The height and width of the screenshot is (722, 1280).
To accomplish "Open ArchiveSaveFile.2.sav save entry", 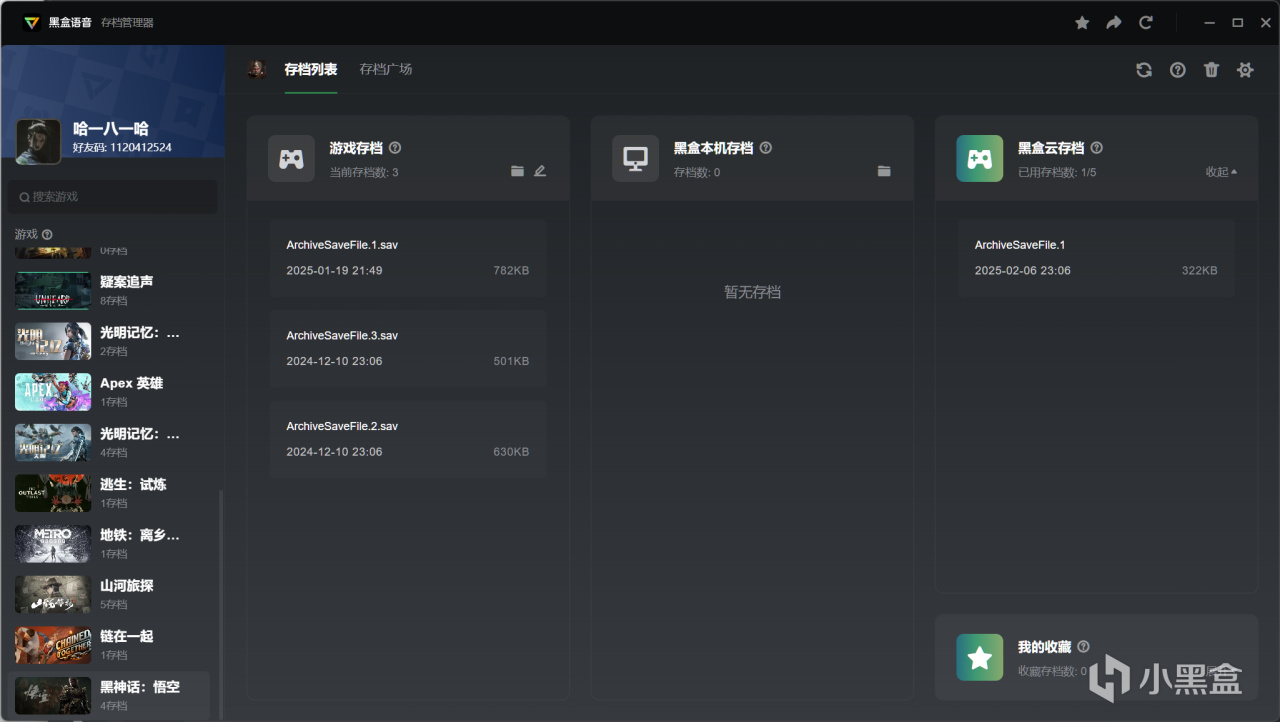I will (x=408, y=439).
